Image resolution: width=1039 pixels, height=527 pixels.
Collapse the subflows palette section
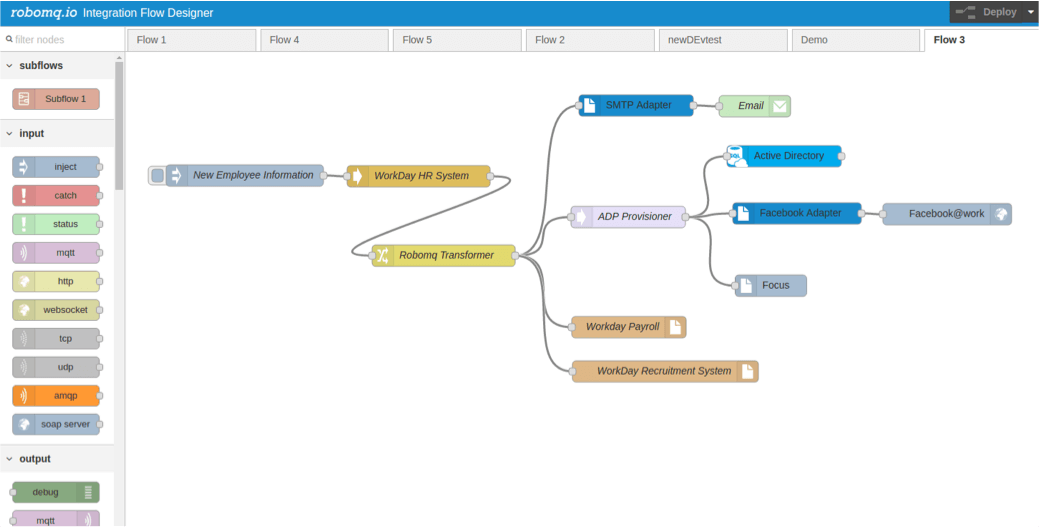(x=9, y=66)
